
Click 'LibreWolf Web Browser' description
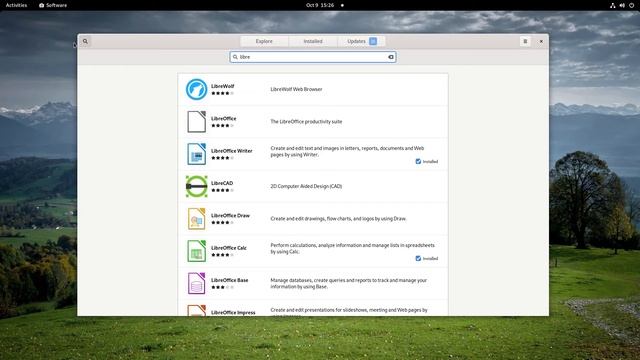tap(296, 89)
